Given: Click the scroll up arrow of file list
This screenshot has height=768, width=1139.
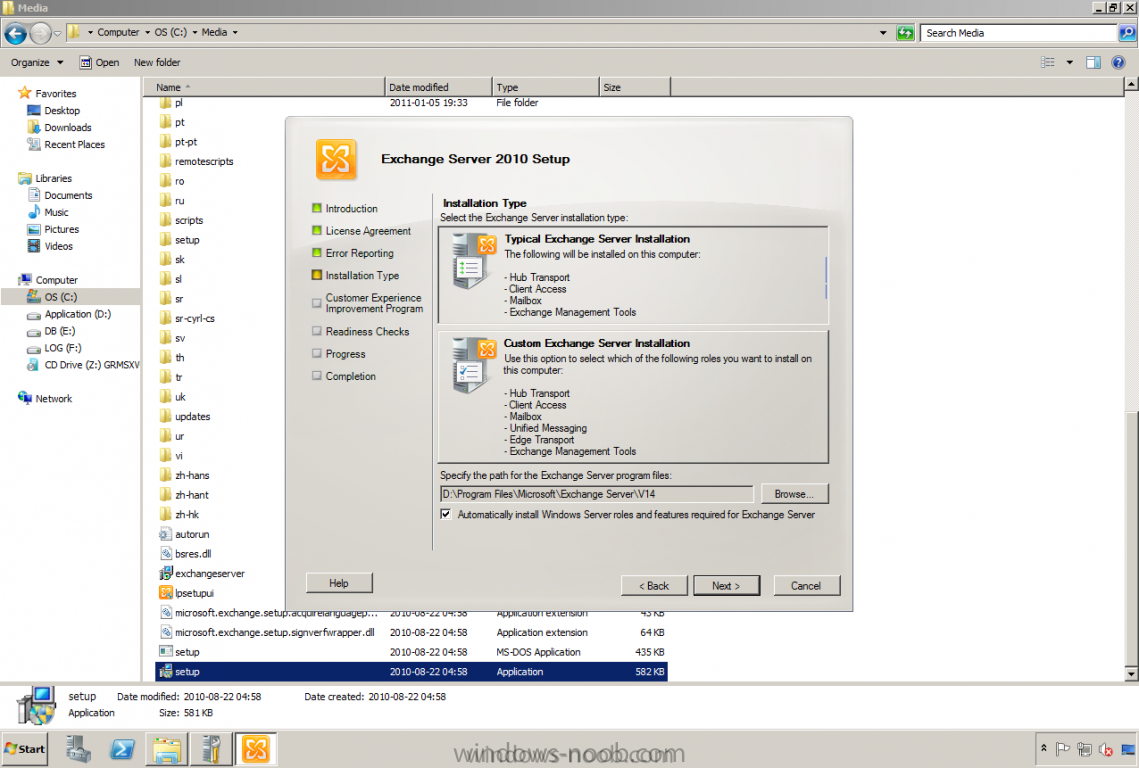Looking at the screenshot, I should coord(1131,84).
